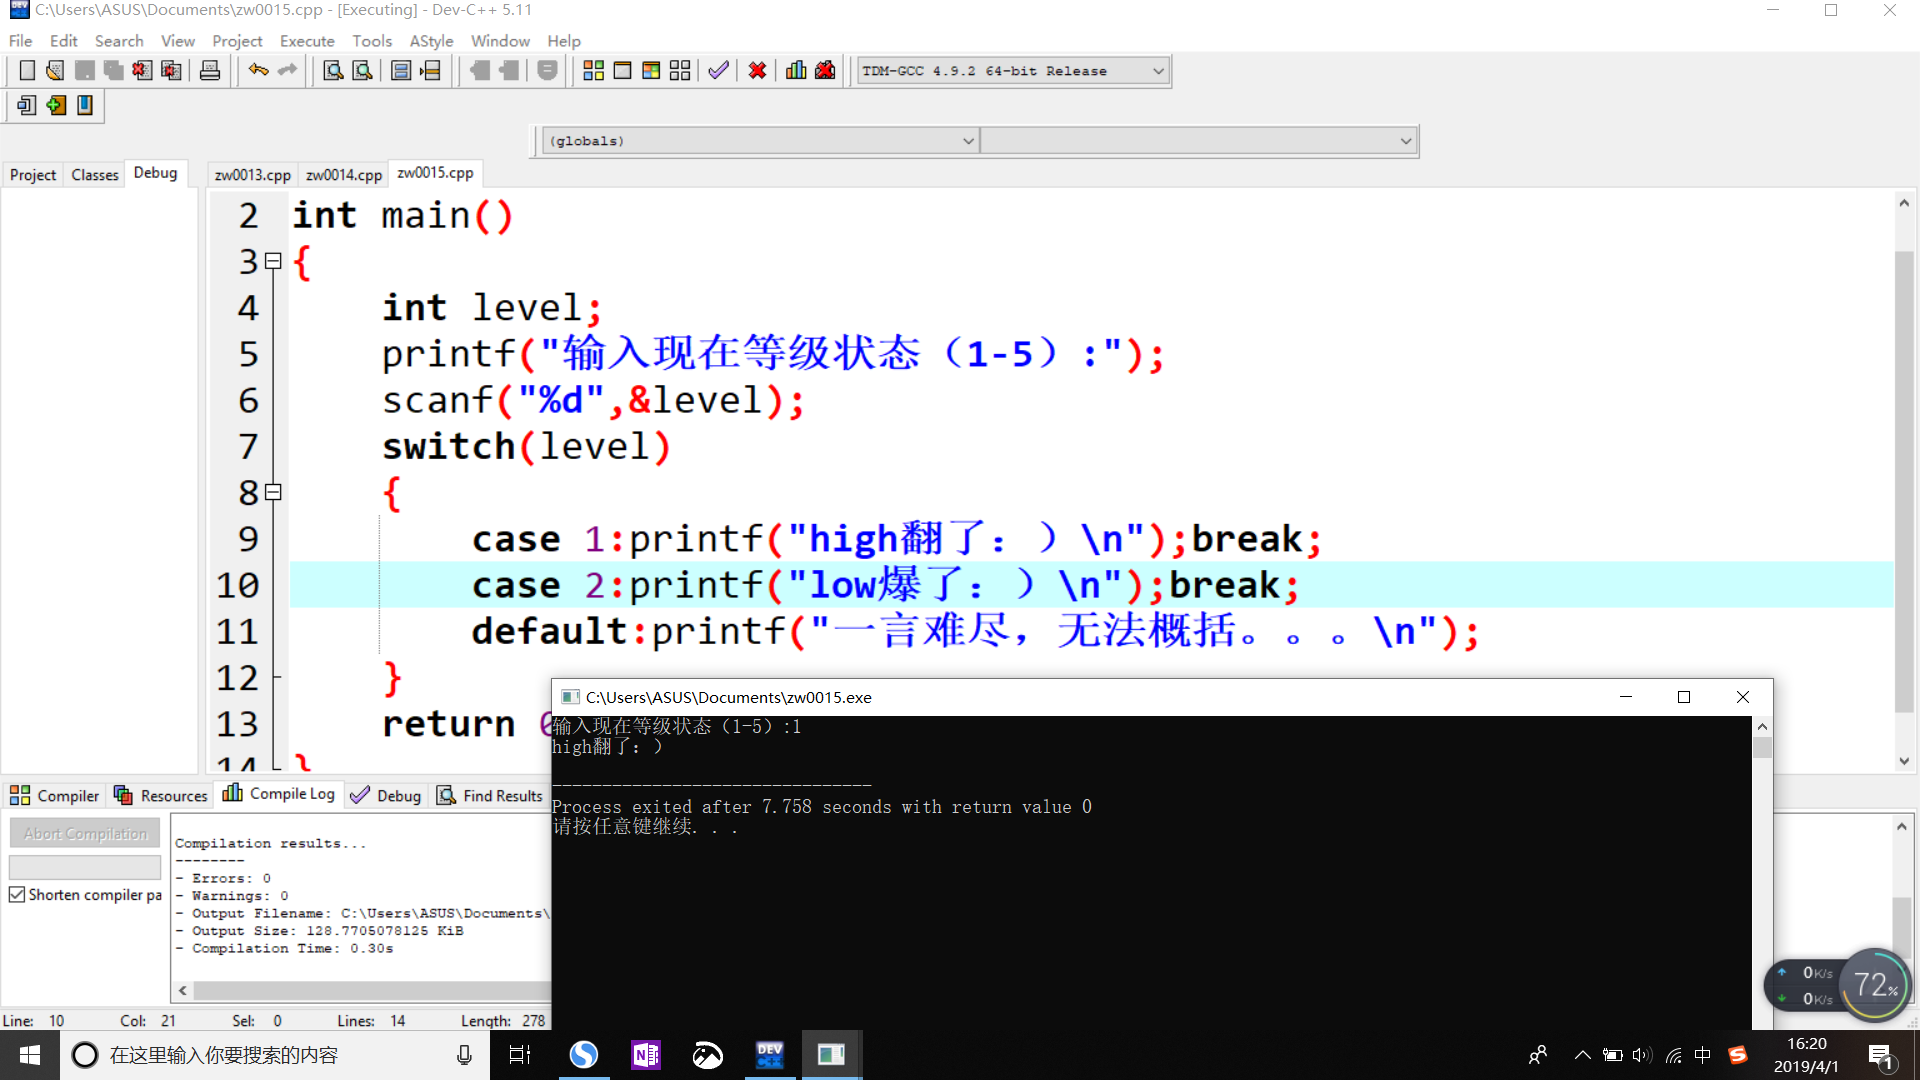The image size is (1920, 1080).
Task: Click the Print toolbar icon
Action: pyautogui.click(x=210, y=71)
